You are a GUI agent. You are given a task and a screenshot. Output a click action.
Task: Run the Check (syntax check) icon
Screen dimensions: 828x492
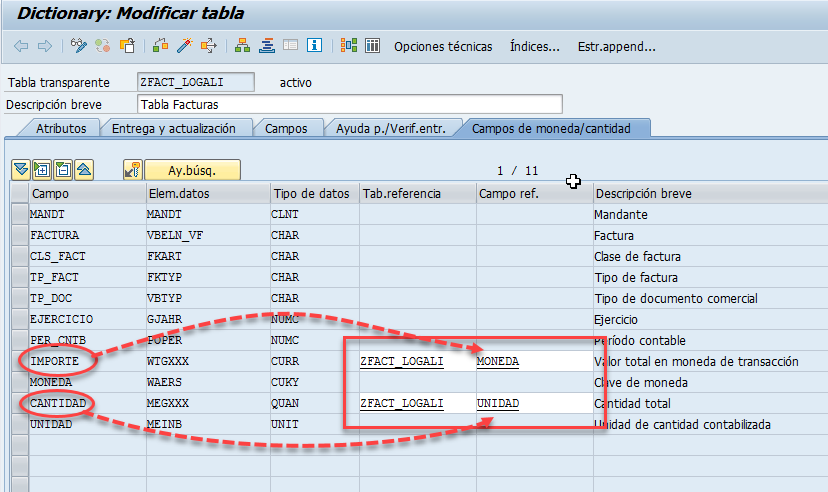pyautogui.click(x=161, y=45)
